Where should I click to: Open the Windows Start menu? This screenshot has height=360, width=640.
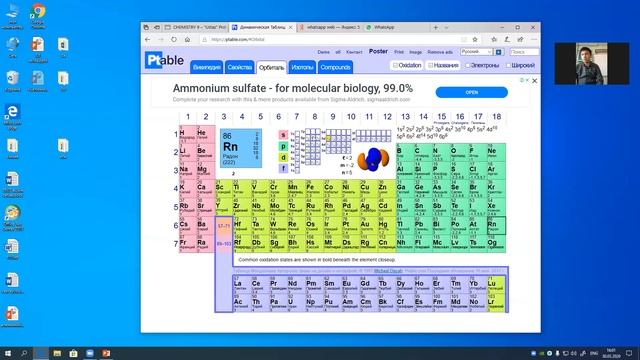[7, 353]
